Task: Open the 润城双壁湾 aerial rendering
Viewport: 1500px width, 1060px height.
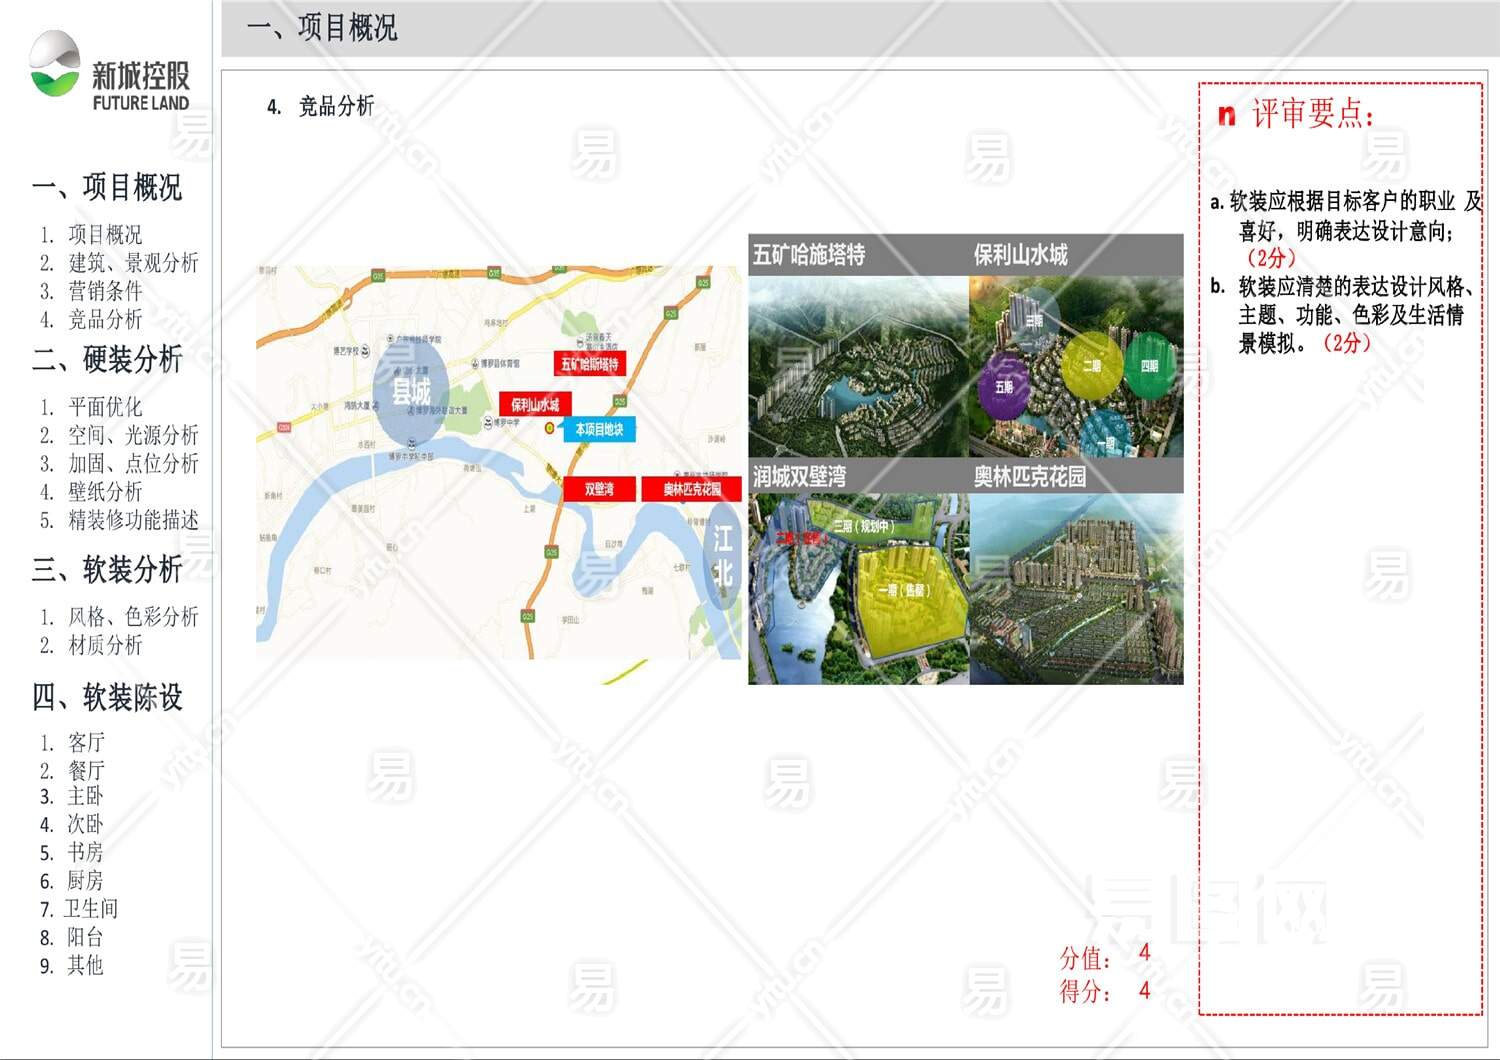Action: (x=858, y=589)
